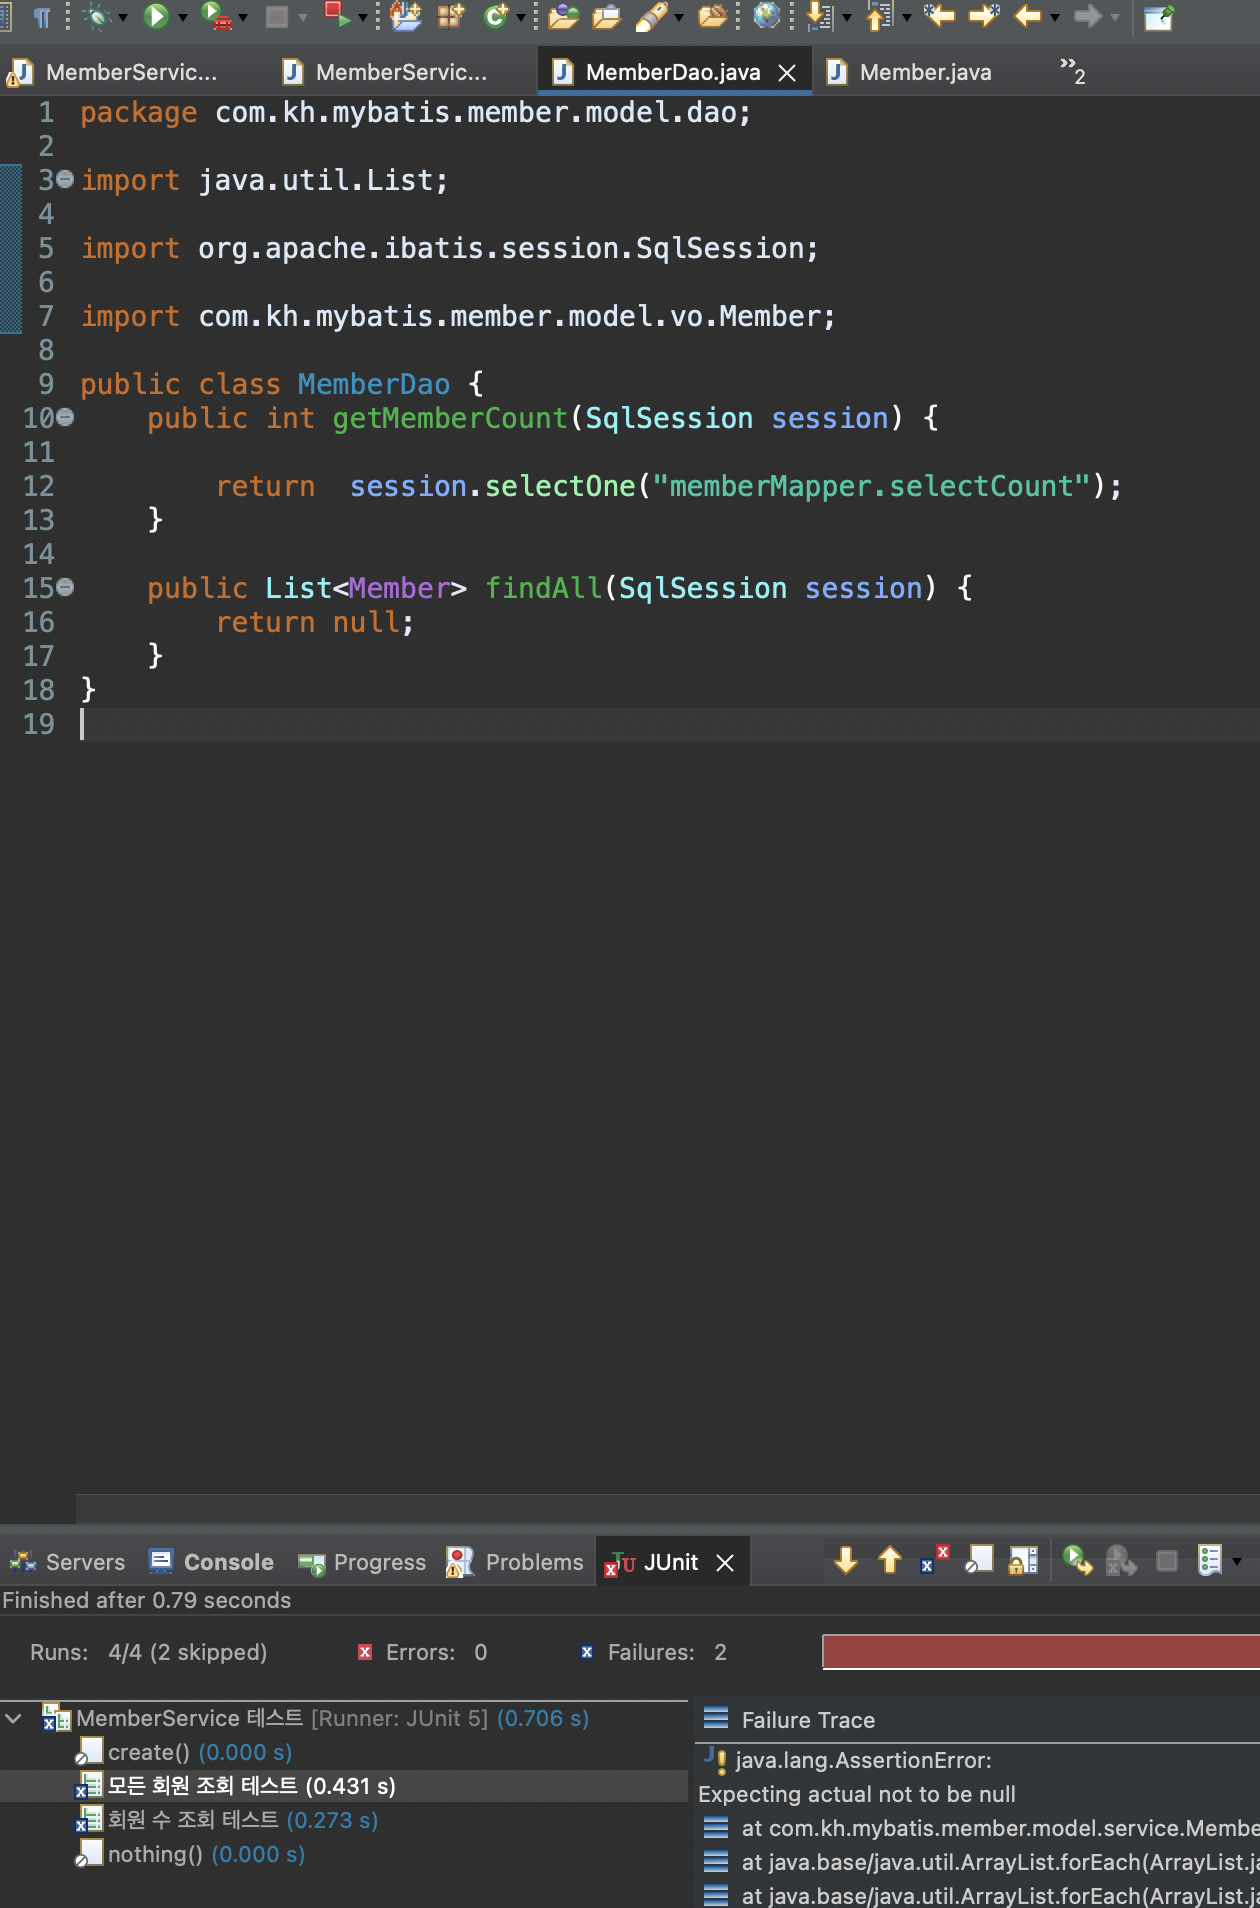Click the Search flashlight icon
Viewport: 1260px width, 1908px height.
652,16
